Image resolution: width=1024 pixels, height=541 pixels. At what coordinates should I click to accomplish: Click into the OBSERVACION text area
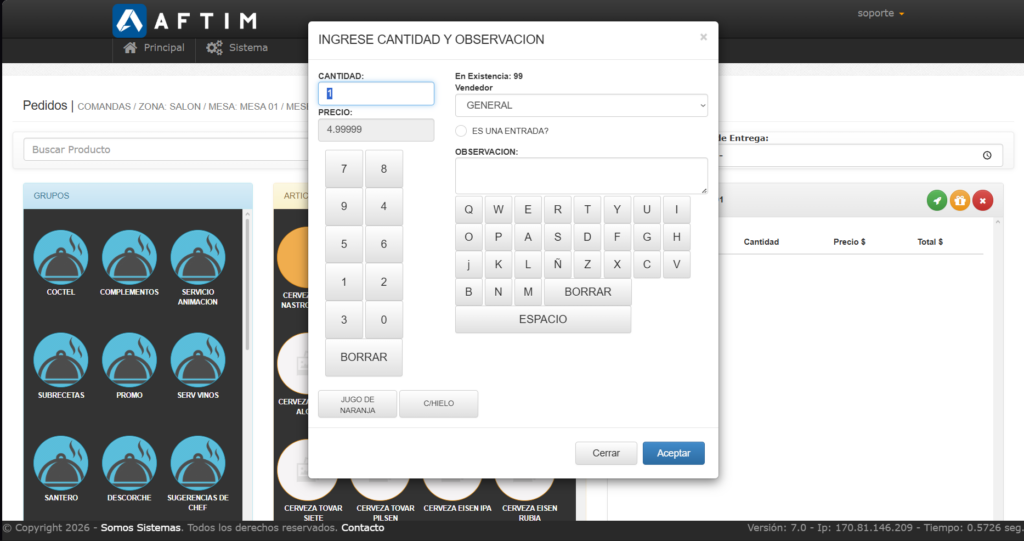[581, 176]
